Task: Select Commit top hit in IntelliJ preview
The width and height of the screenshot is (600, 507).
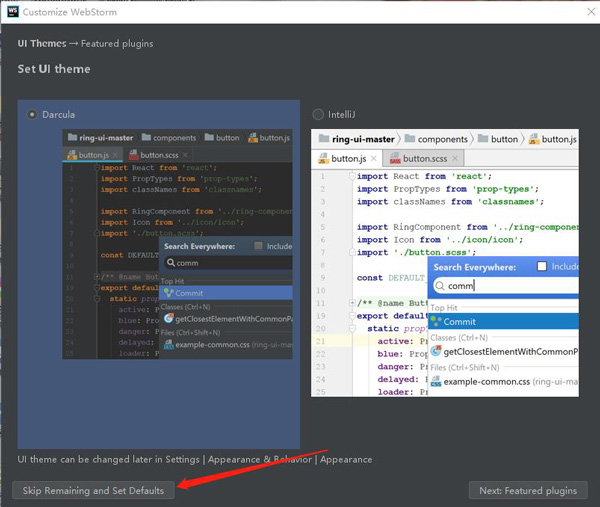Action: (504, 321)
